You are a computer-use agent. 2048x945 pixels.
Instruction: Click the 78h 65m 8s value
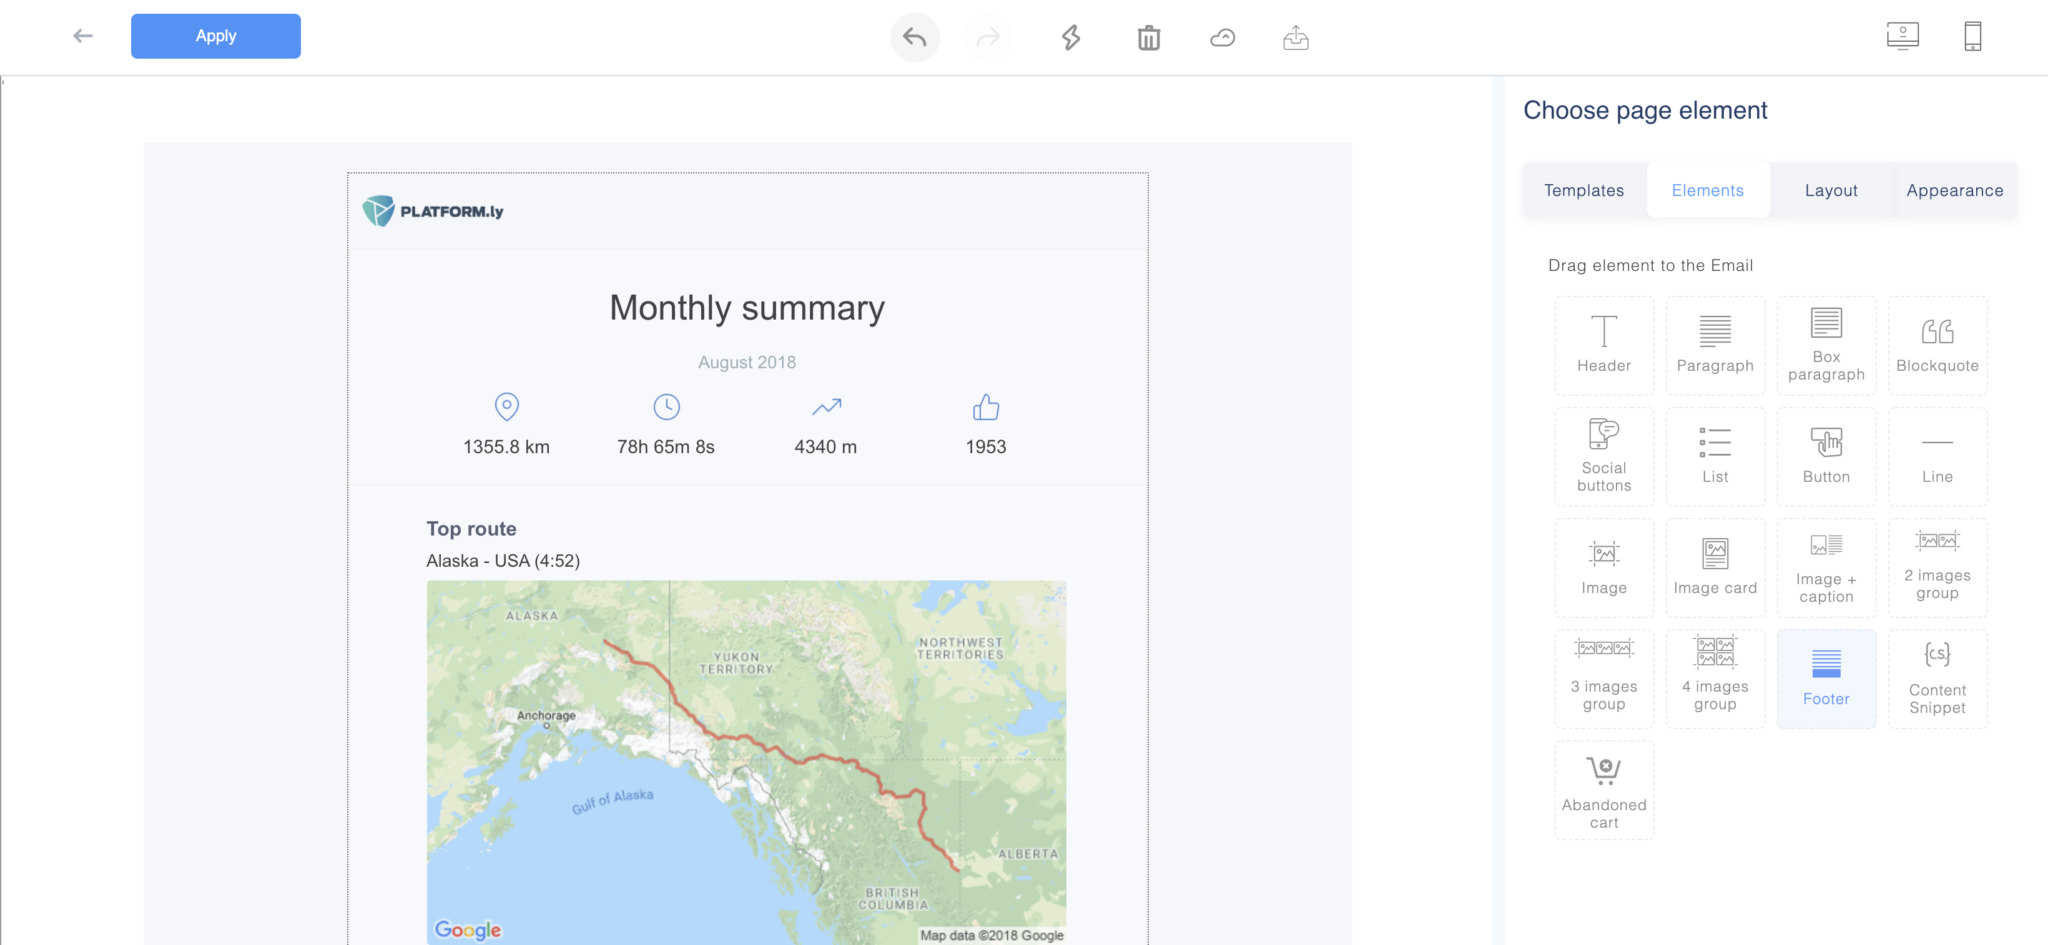pos(666,447)
